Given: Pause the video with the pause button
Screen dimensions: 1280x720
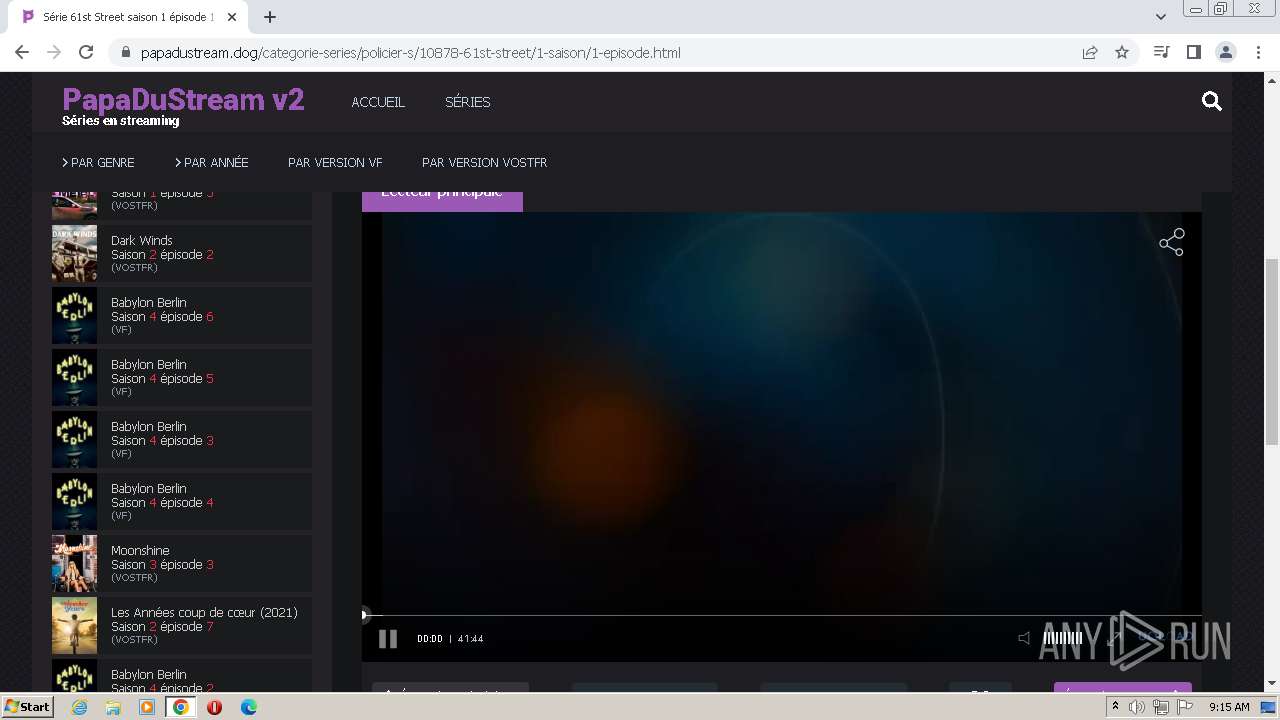Looking at the screenshot, I should 388,639.
